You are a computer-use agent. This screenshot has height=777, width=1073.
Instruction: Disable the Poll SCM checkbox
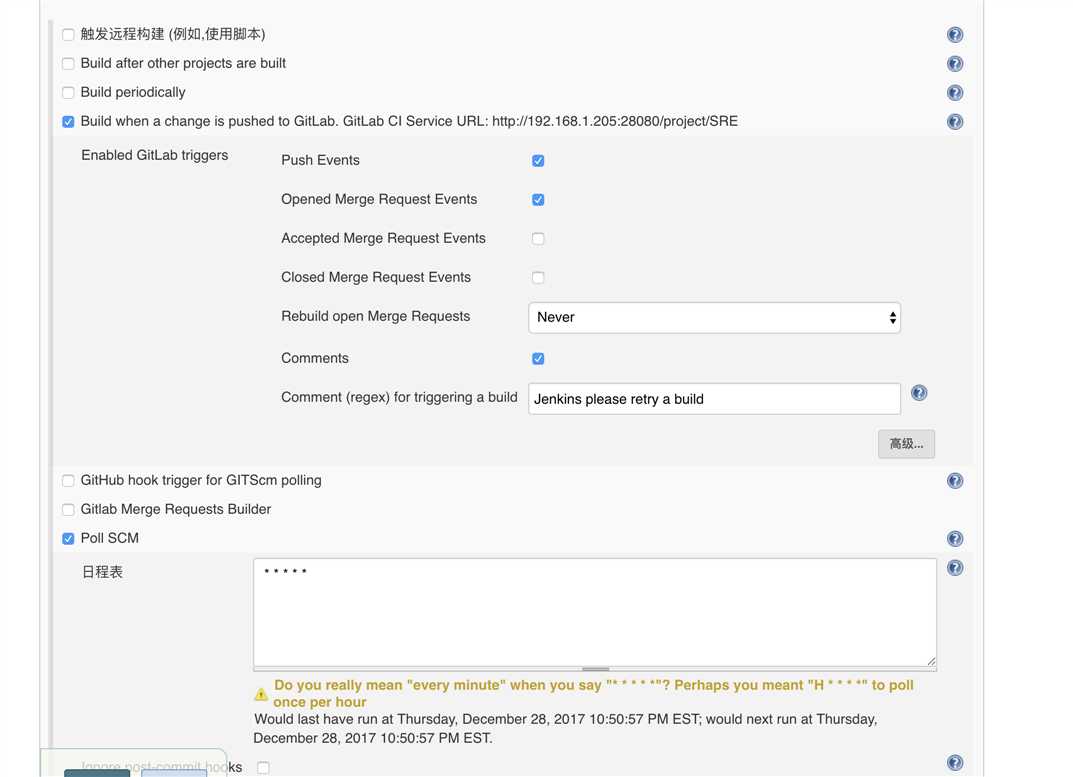point(68,539)
